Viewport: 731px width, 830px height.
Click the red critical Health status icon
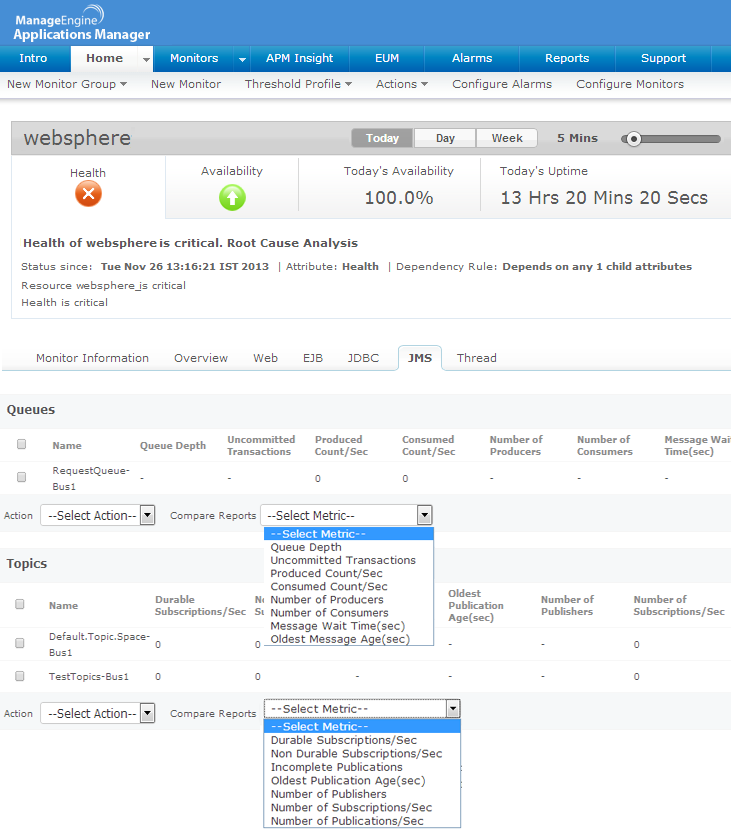point(88,194)
